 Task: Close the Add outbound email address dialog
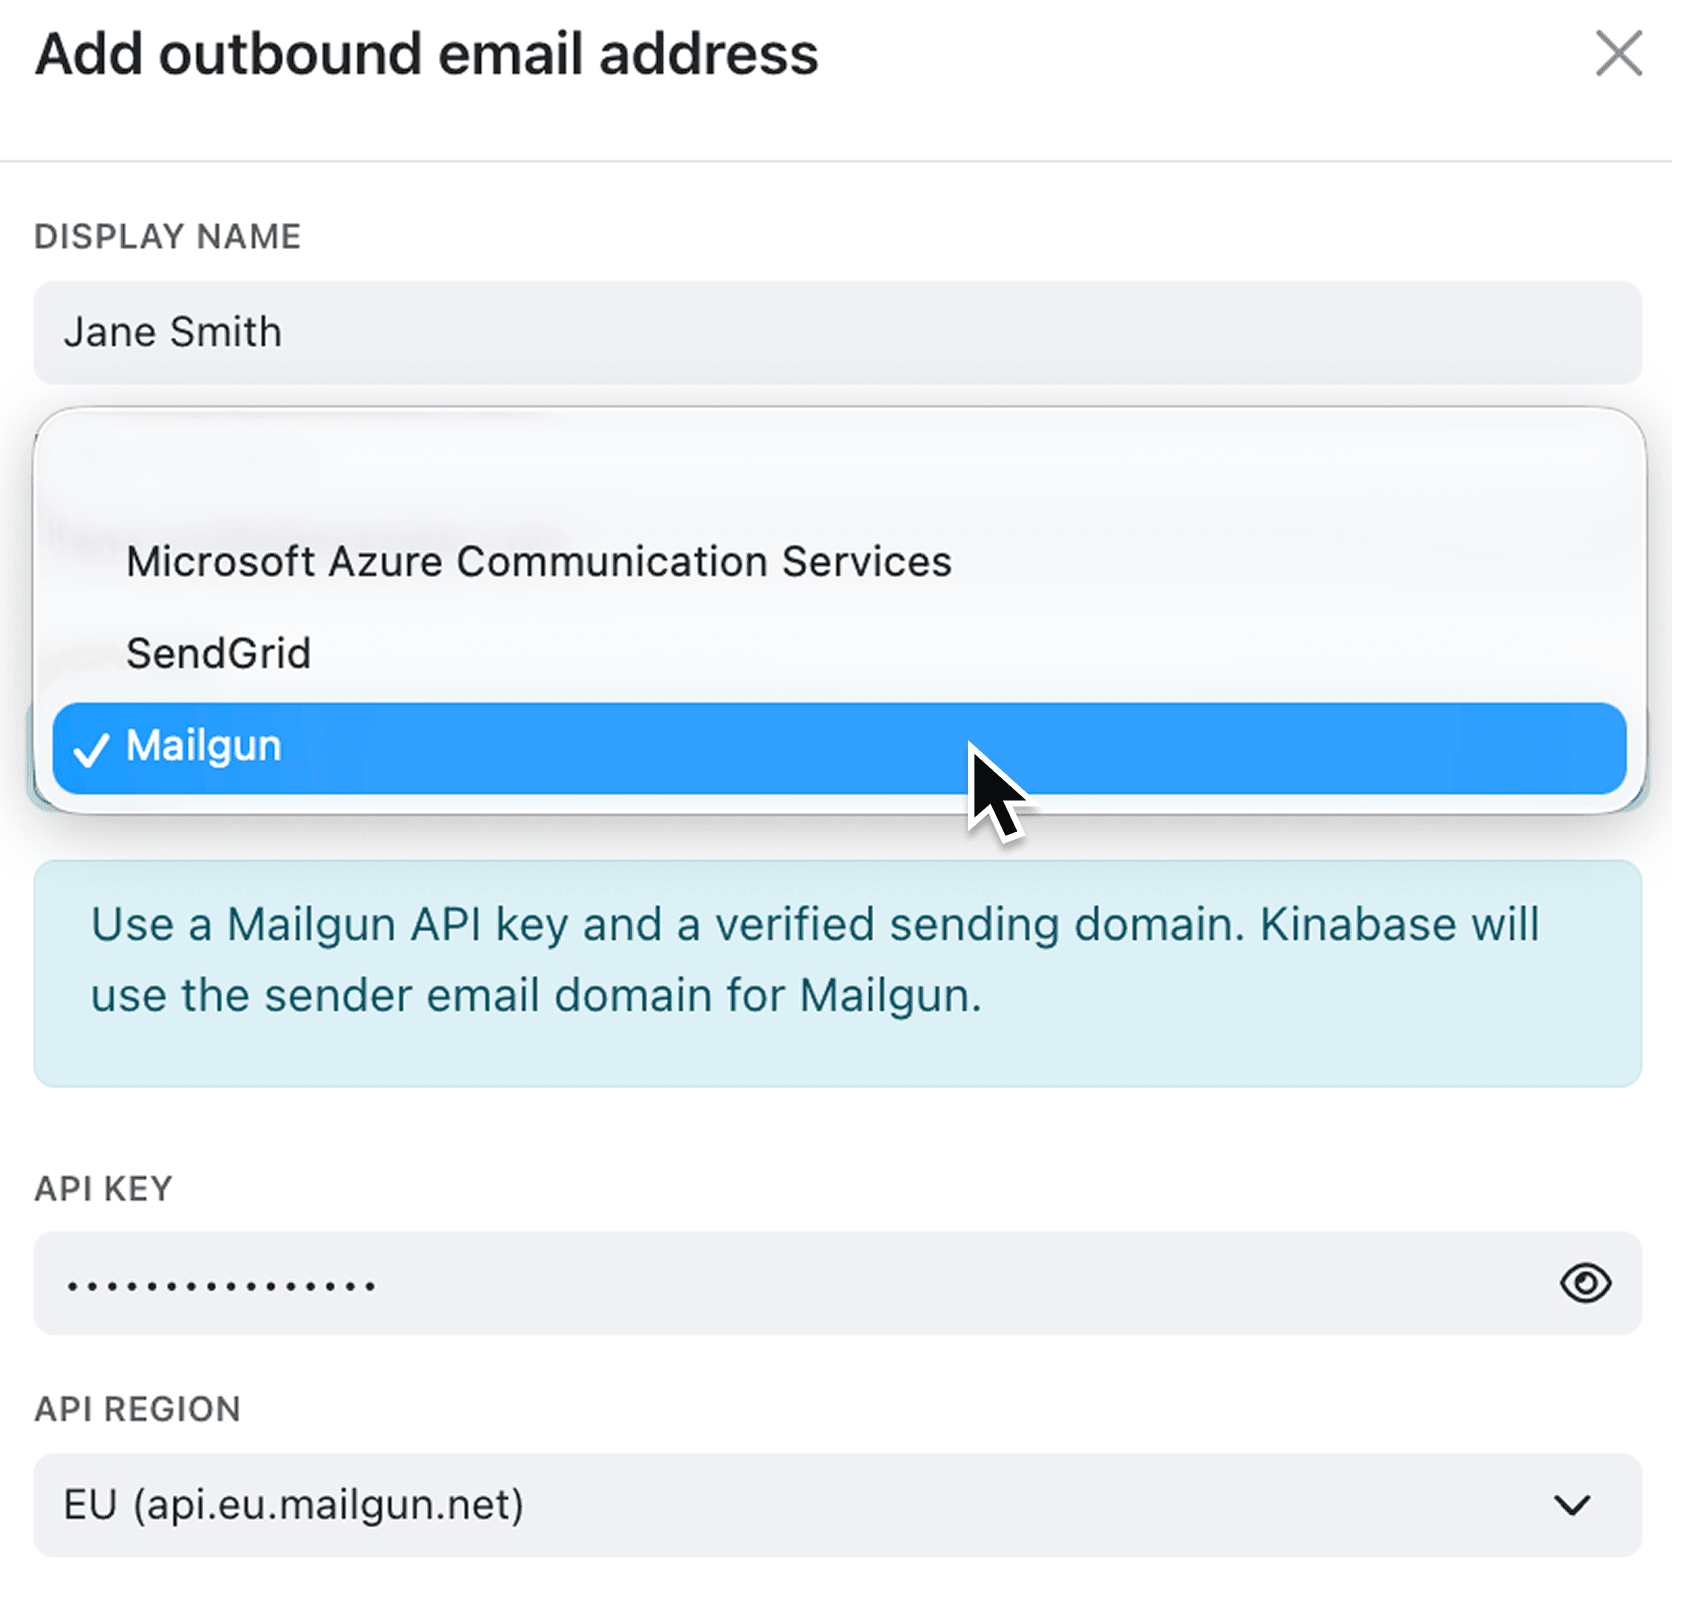[1618, 55]
